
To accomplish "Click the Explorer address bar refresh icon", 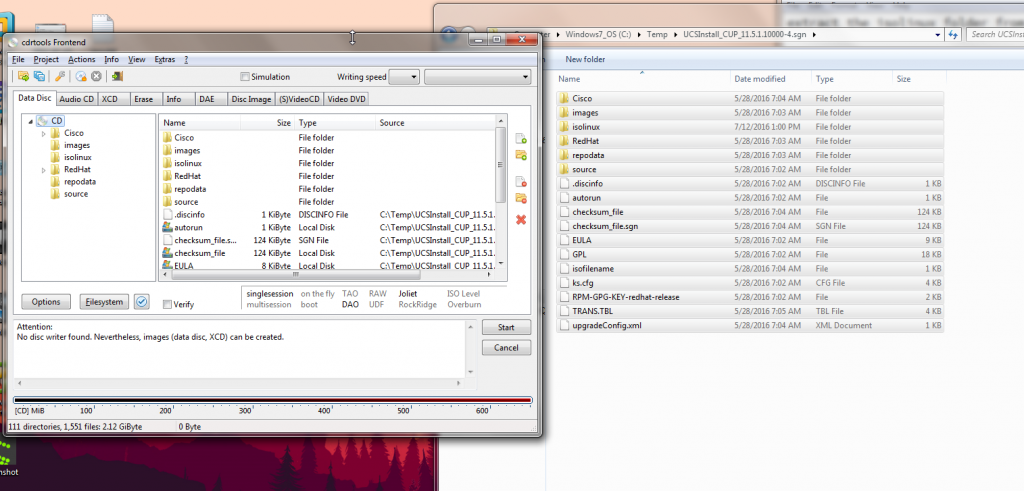I will tap(953, 35).
